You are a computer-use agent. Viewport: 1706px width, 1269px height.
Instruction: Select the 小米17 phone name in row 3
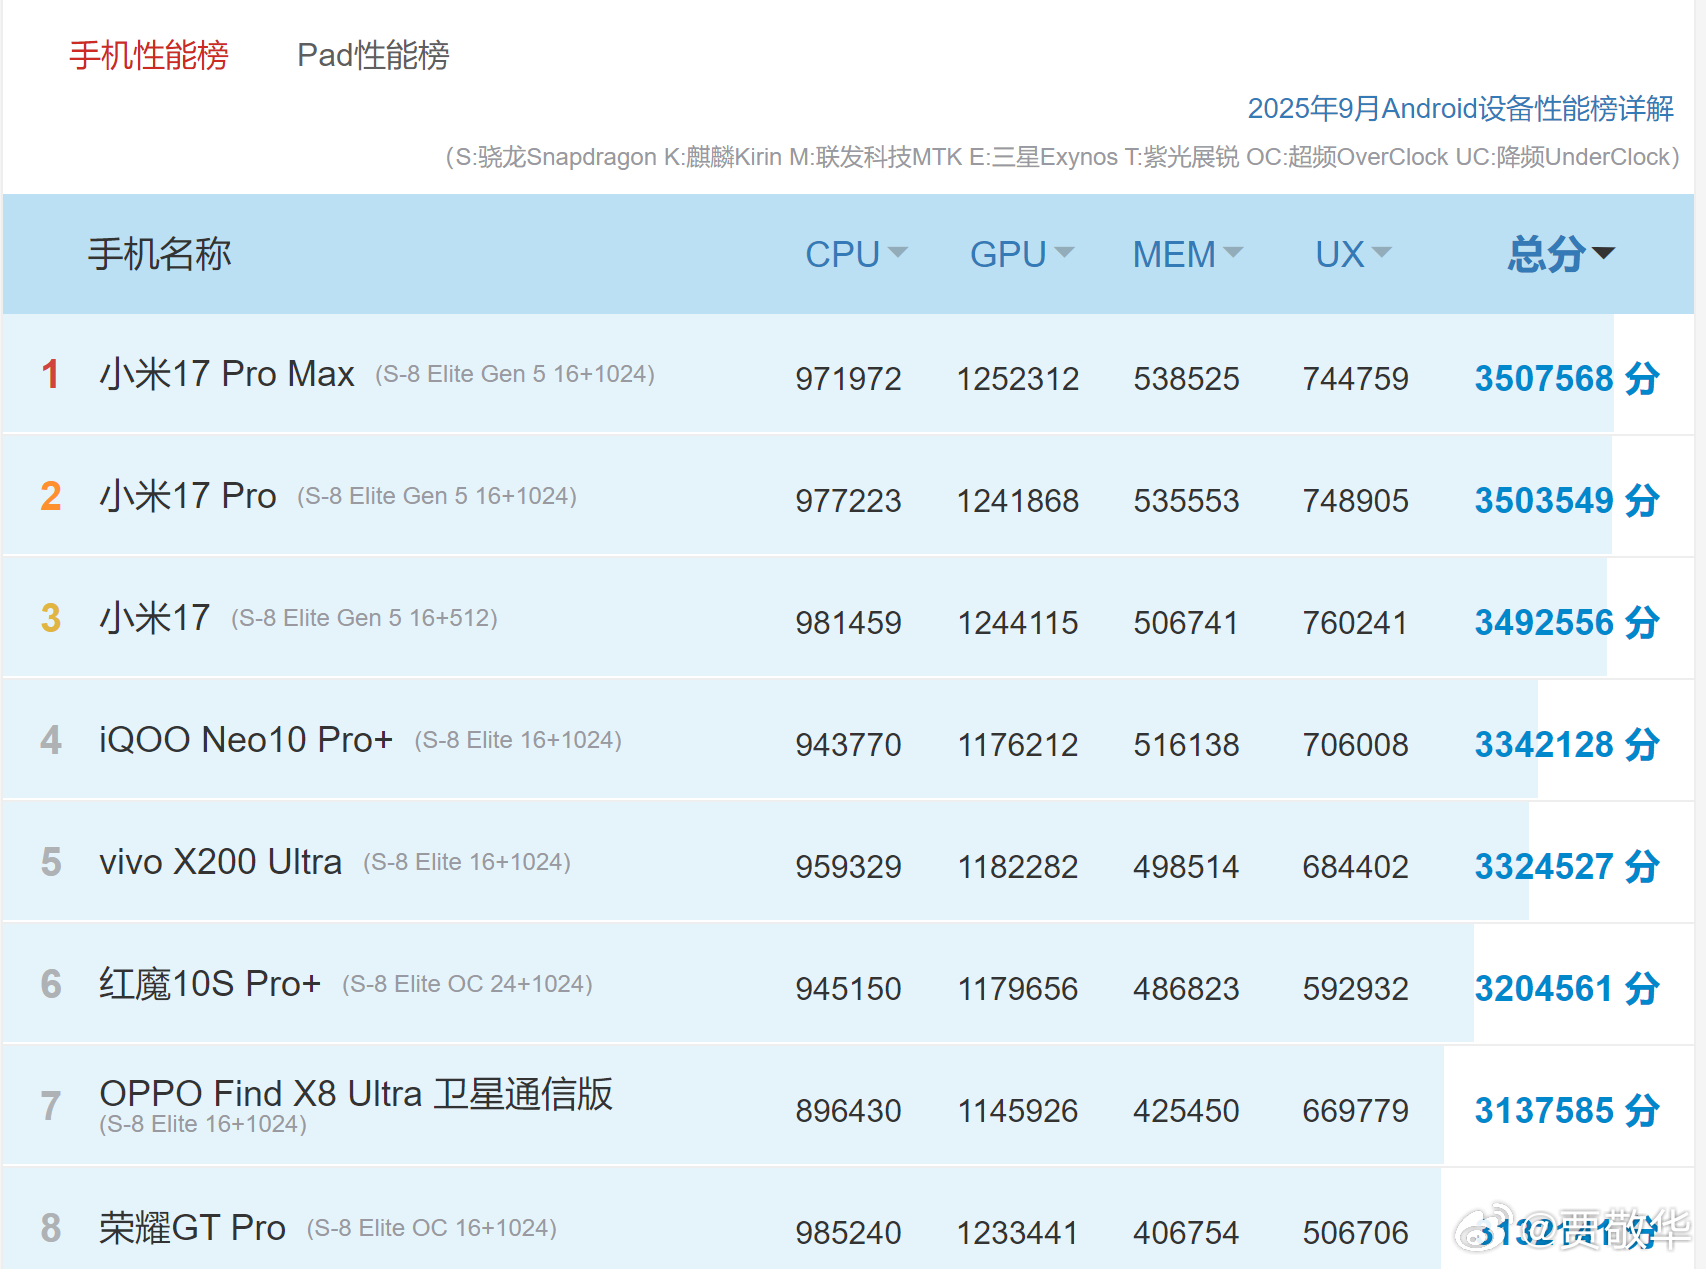[x=155, y=618]
